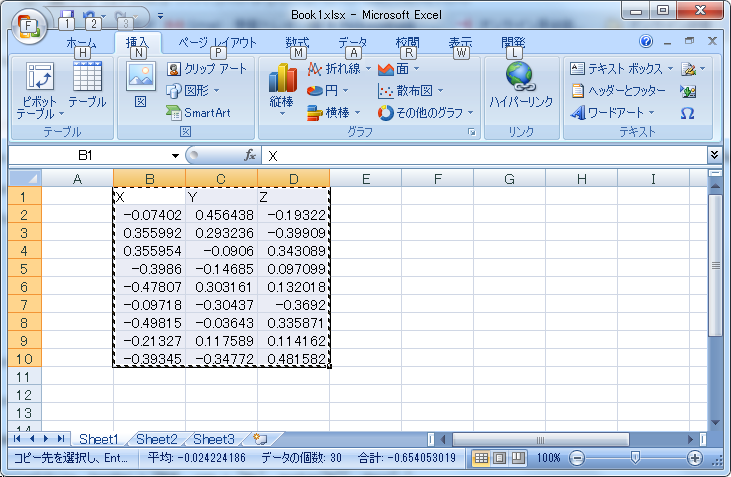
Task: Customize the Quick Access Toolbar dropdown
Action: 160,17
